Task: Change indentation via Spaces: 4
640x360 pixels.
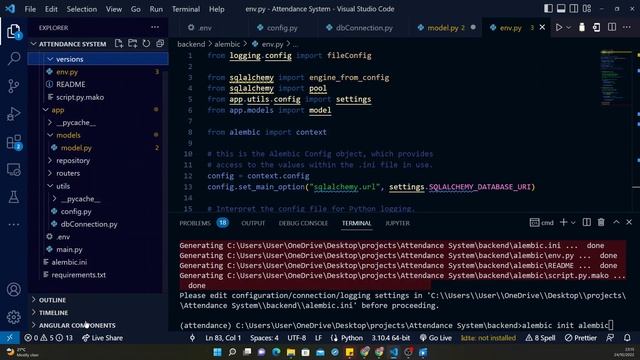Action: click(x=264, y=338)
